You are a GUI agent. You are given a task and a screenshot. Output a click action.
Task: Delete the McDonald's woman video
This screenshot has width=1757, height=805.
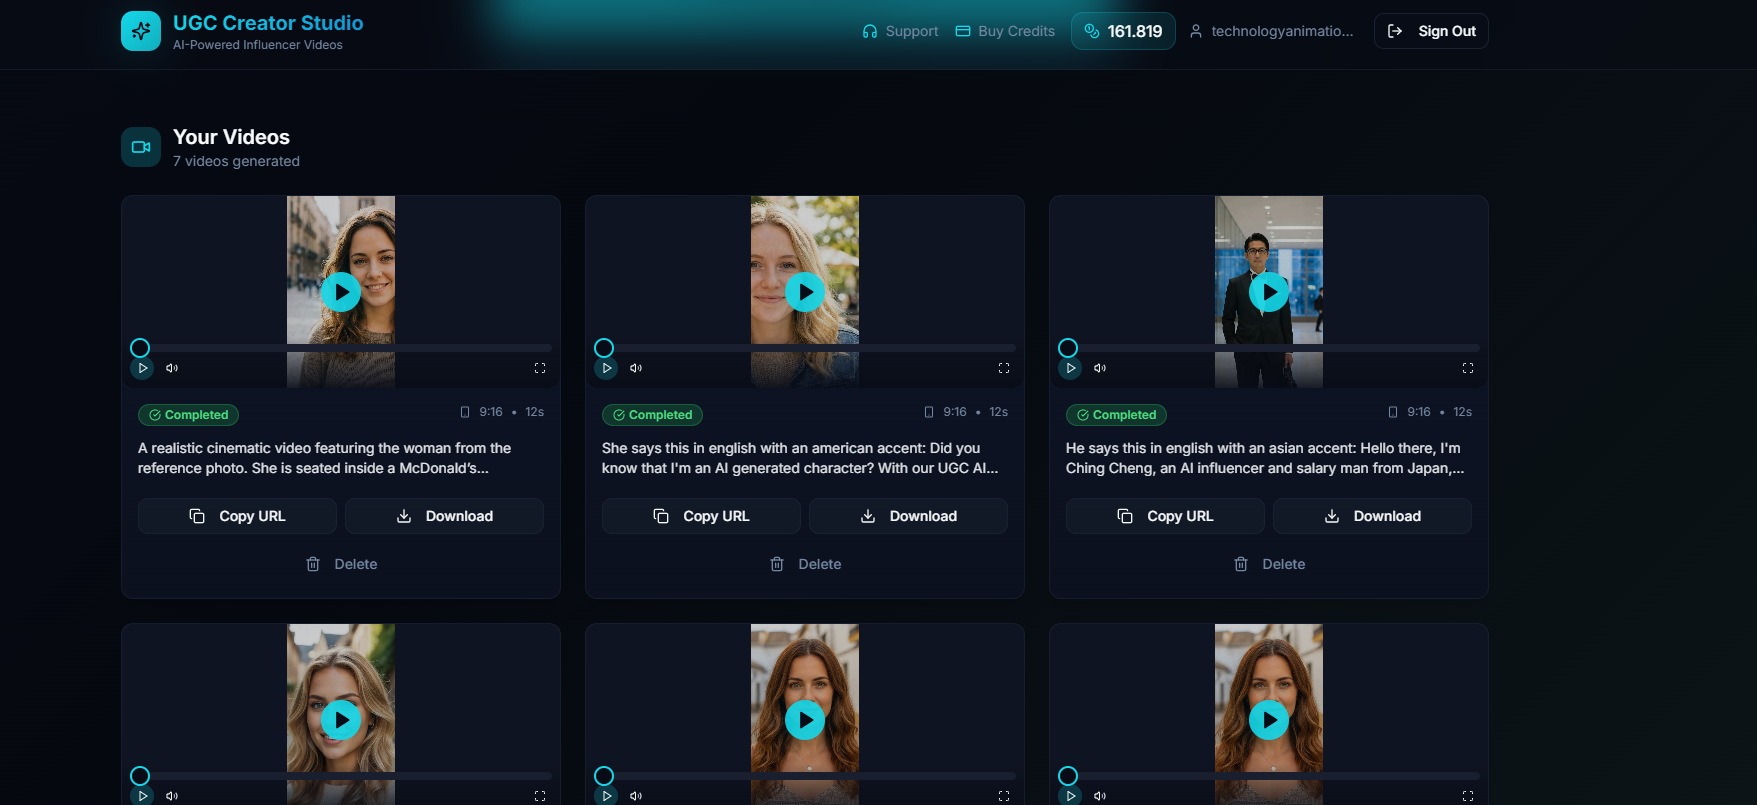[x=341, y=564]
